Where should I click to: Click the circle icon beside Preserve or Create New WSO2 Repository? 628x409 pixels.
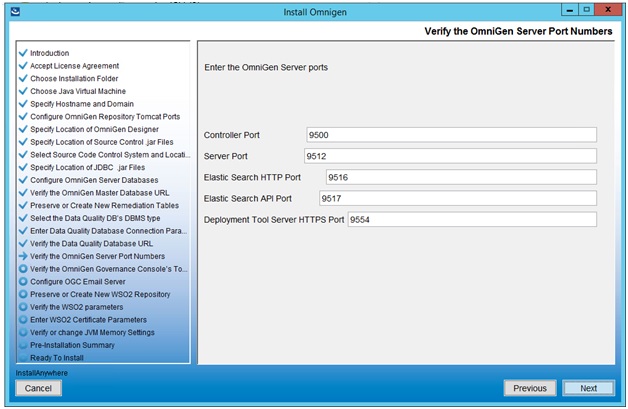[23, 294]
